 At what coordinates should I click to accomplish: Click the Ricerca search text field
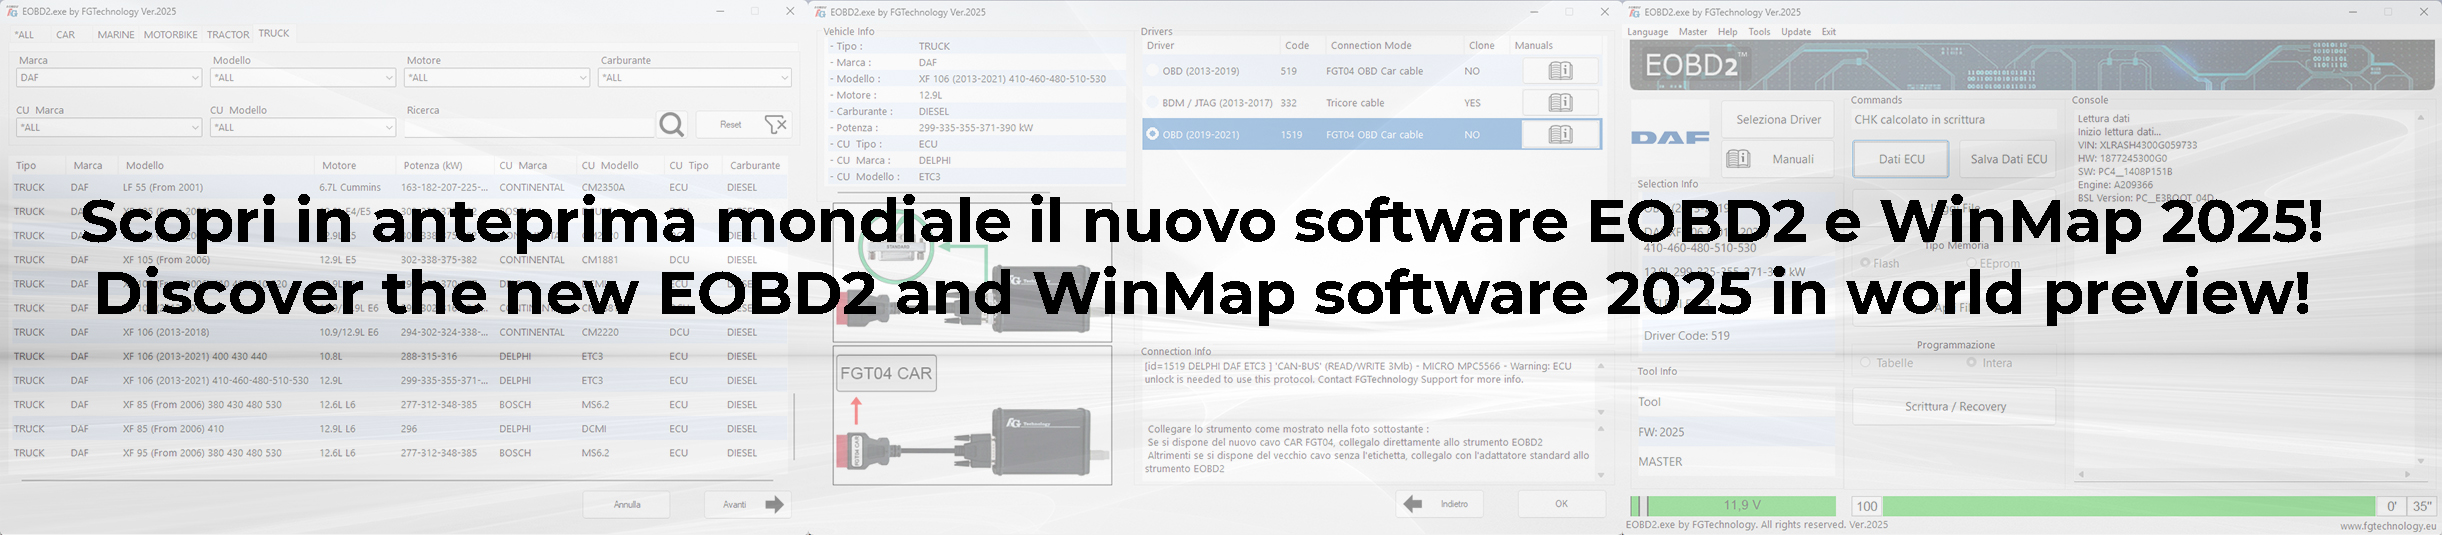point(529,128)
